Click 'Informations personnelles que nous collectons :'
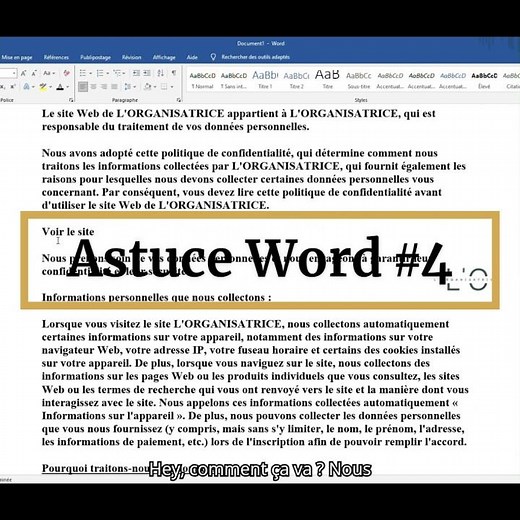 [156, 297]
